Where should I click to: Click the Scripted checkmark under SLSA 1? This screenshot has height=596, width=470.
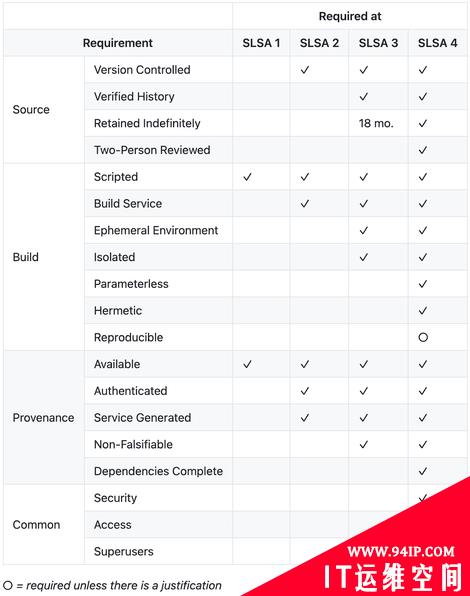(247, 177)
